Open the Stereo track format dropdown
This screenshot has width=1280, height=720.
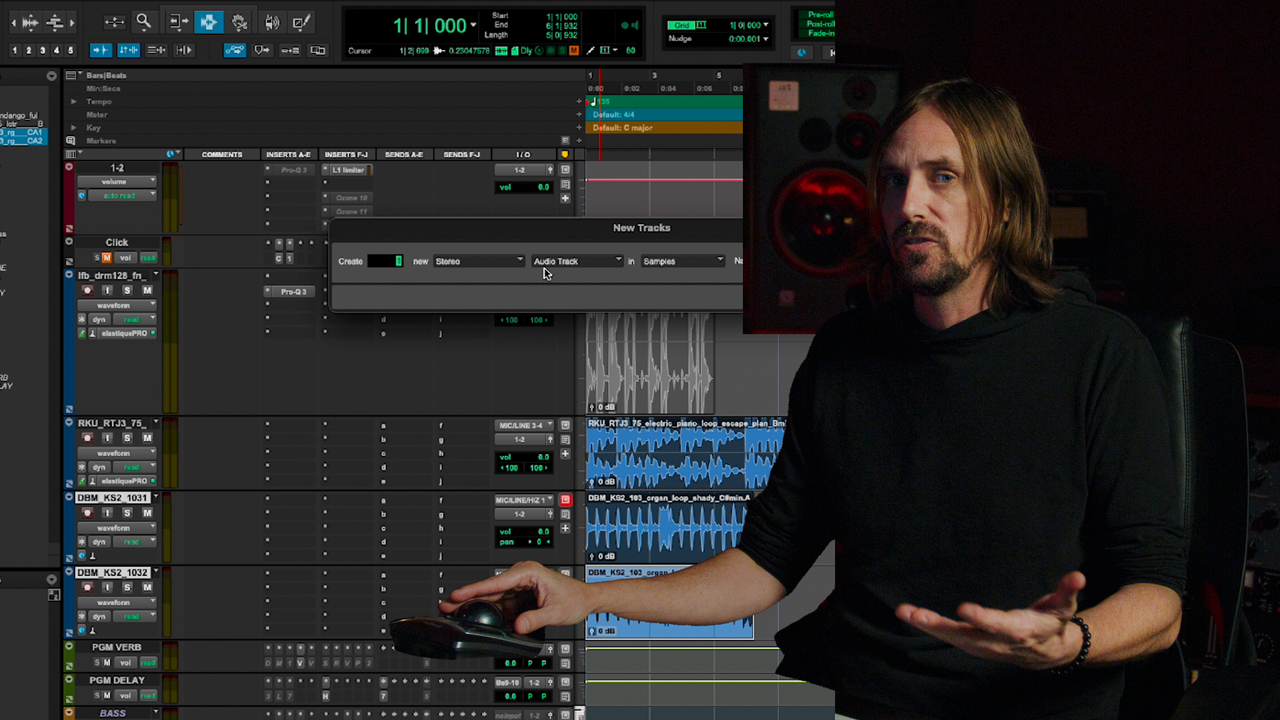tap(479, 261)
